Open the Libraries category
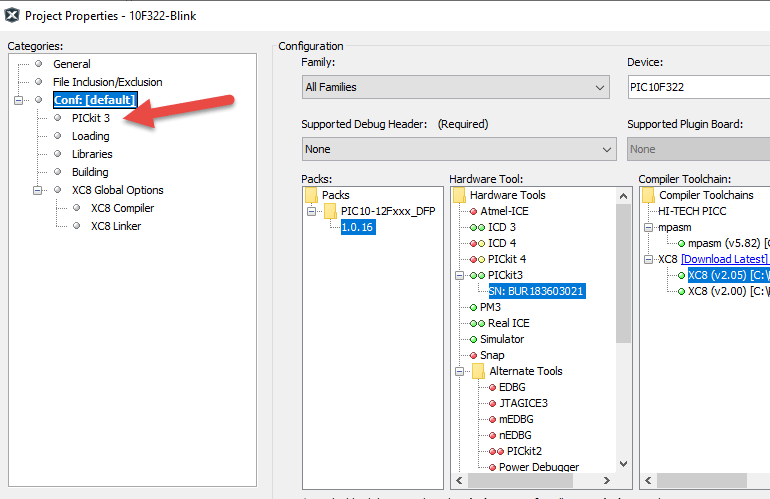770x499 pixels. [92, 154]
